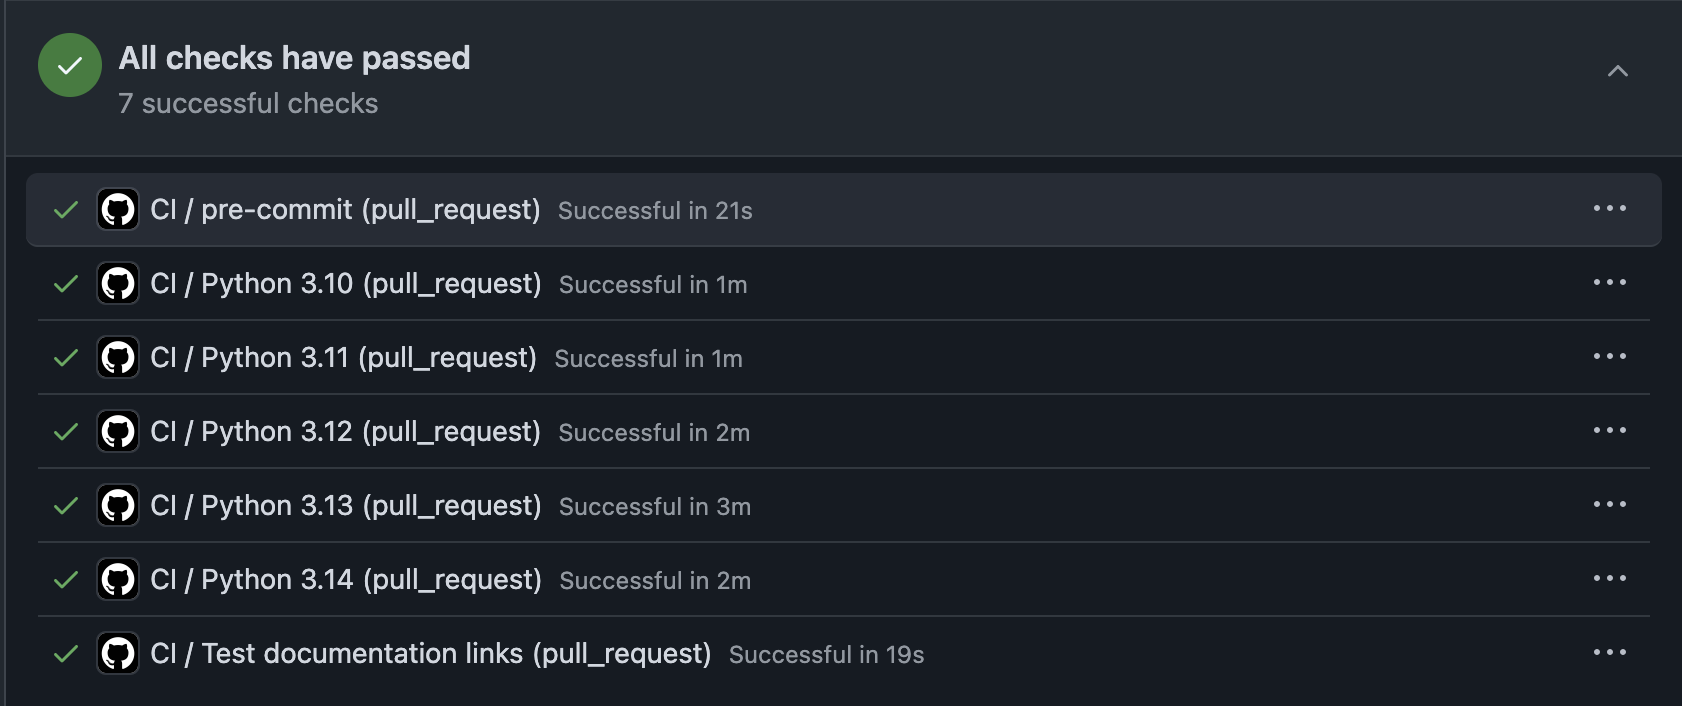
Task: Click the GitHub icon on the Python 3.14 row
Action: [x=118, y=579]
